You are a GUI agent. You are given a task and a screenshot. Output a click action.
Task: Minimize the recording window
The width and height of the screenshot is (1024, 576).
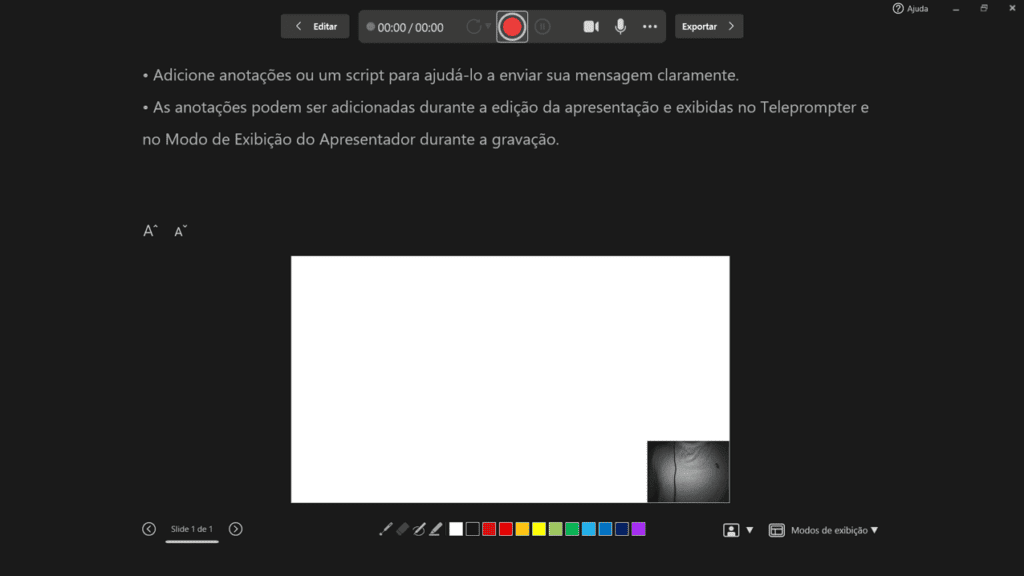click(956, 8)
